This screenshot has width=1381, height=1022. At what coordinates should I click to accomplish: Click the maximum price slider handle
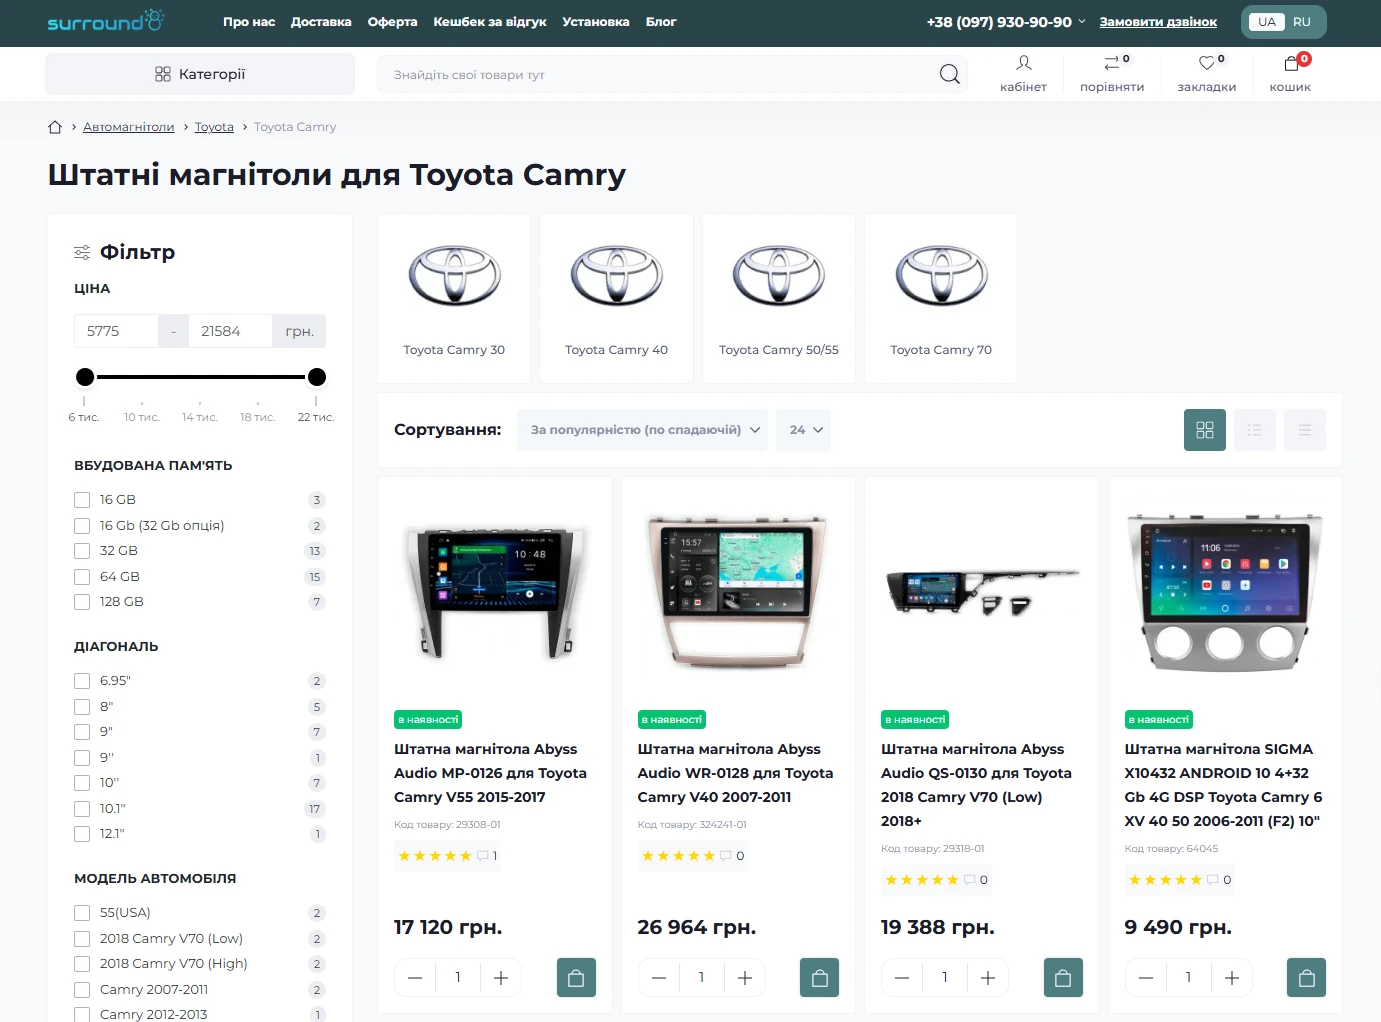click(317, 377)
